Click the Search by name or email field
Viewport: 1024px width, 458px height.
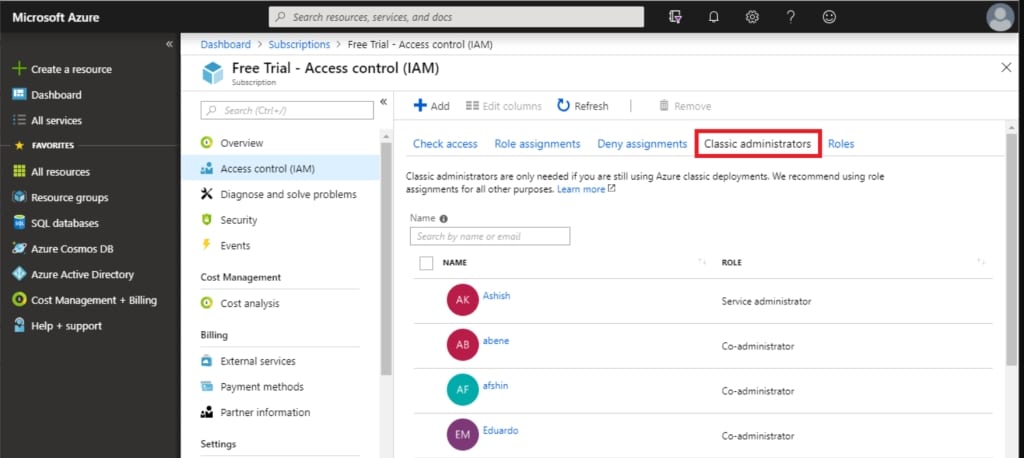pos(490,237)
